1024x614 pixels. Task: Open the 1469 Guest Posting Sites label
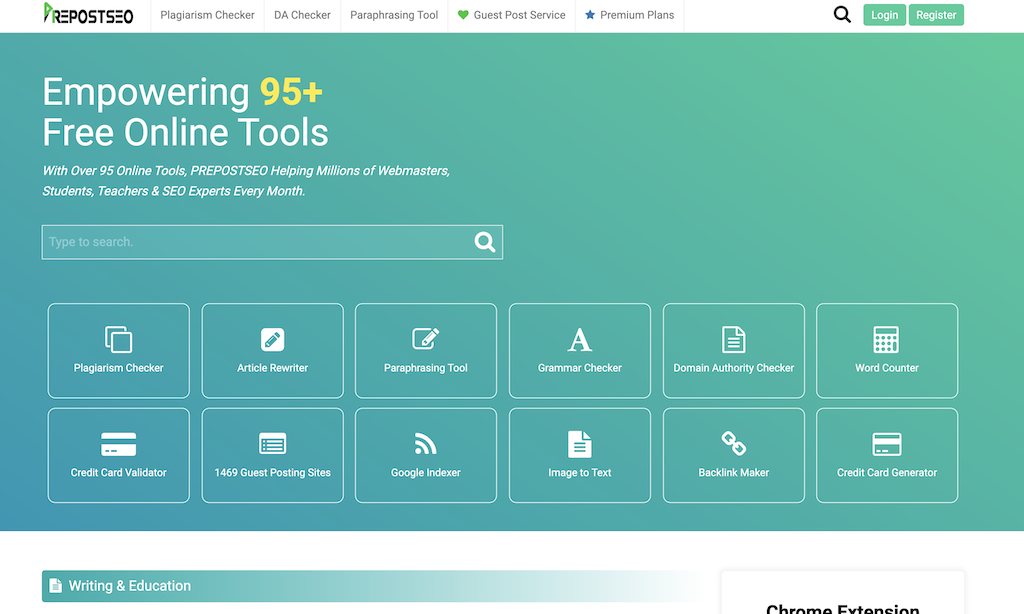[272, 472]
